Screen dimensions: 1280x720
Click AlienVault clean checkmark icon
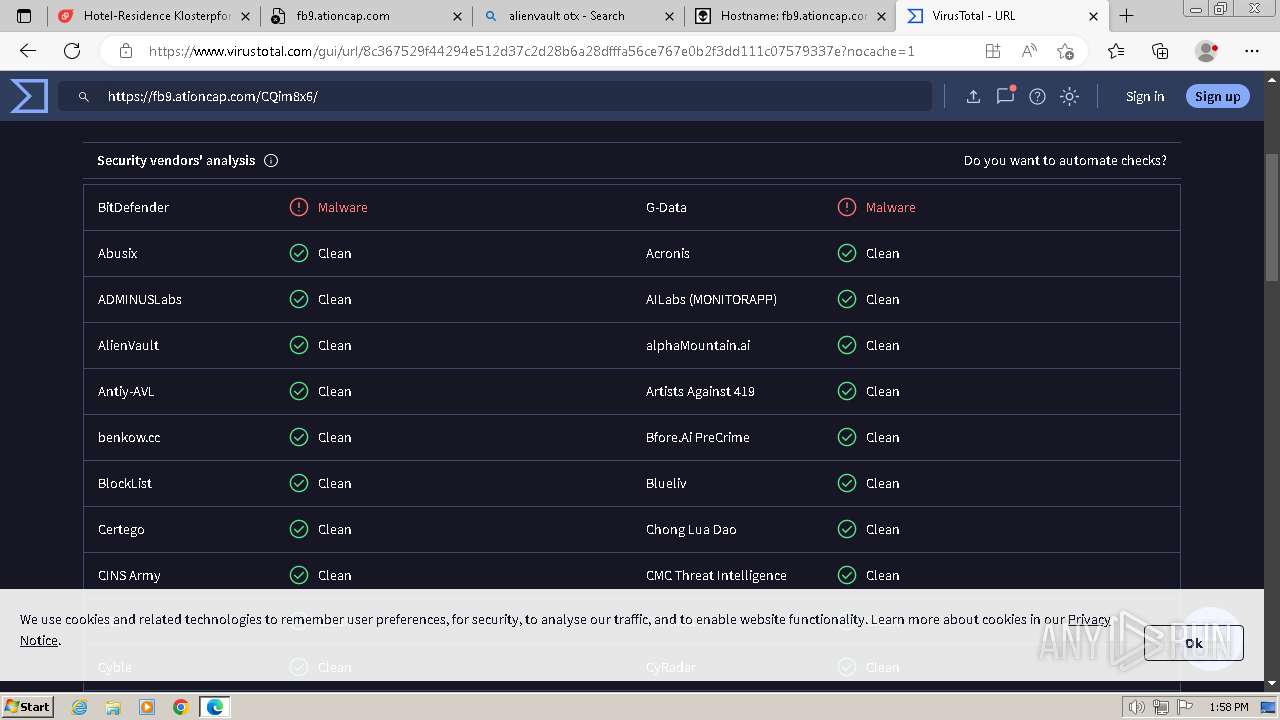point(299,345)
